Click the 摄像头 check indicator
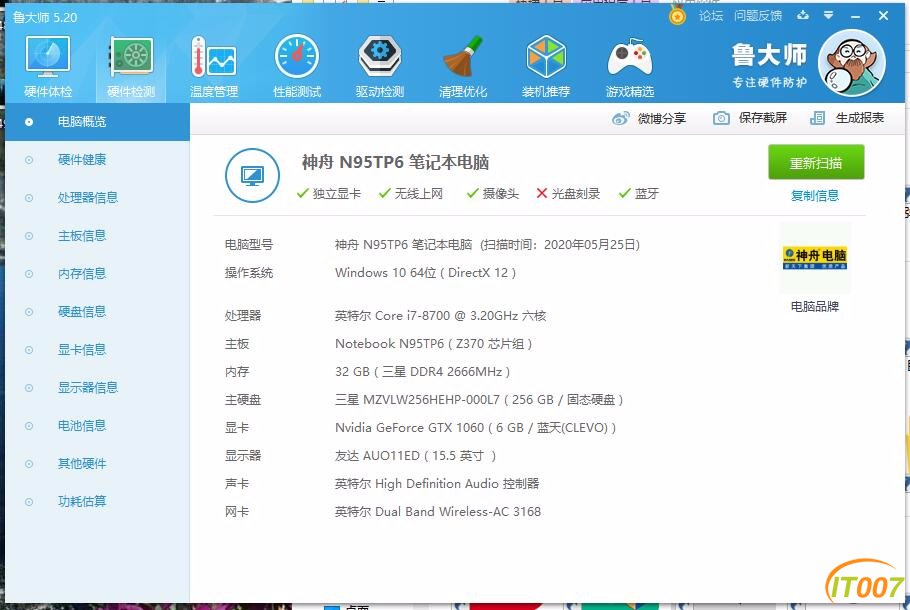 [493, 194]
